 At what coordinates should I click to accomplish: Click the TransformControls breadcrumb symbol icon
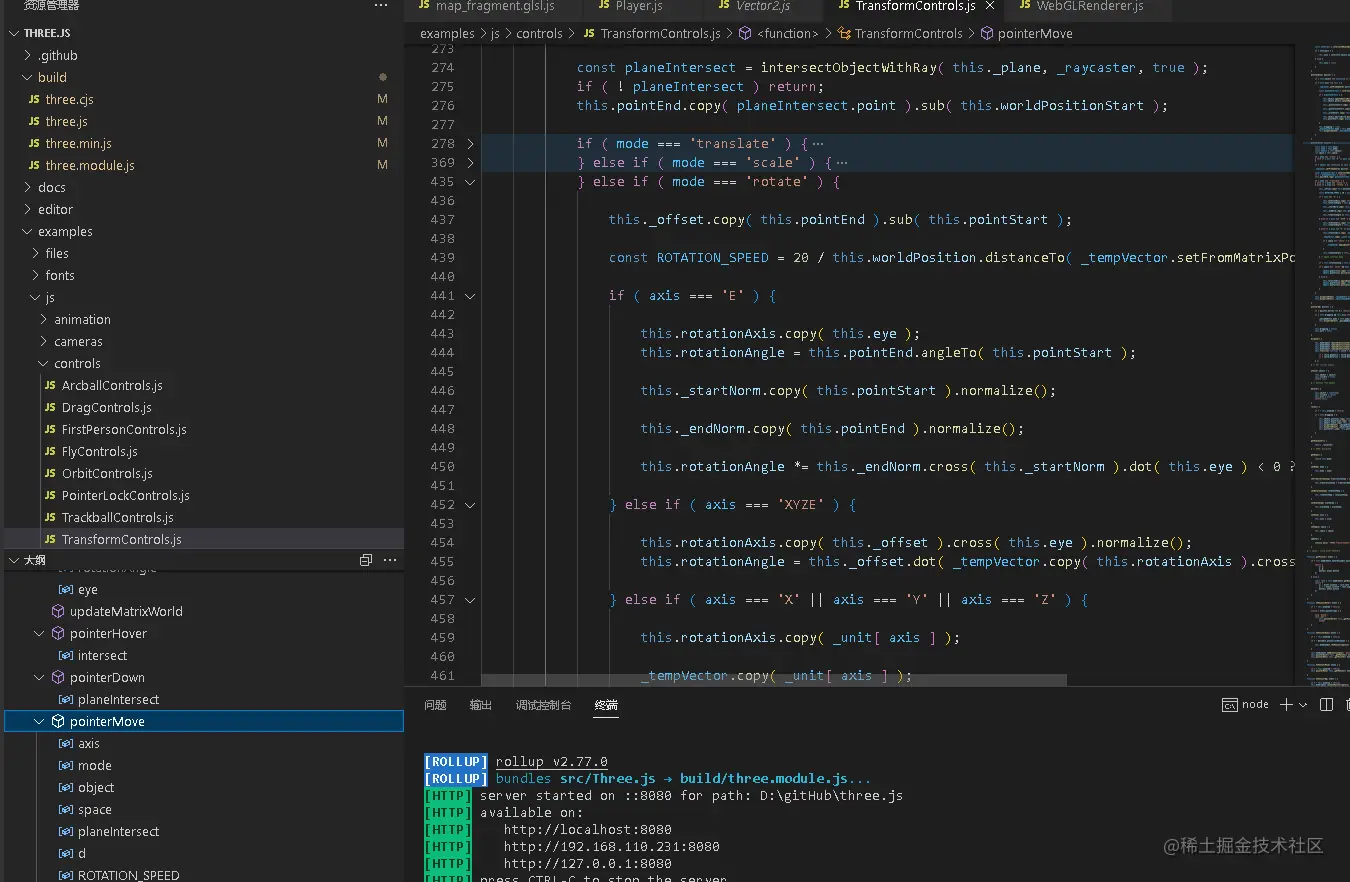(843, 33)
